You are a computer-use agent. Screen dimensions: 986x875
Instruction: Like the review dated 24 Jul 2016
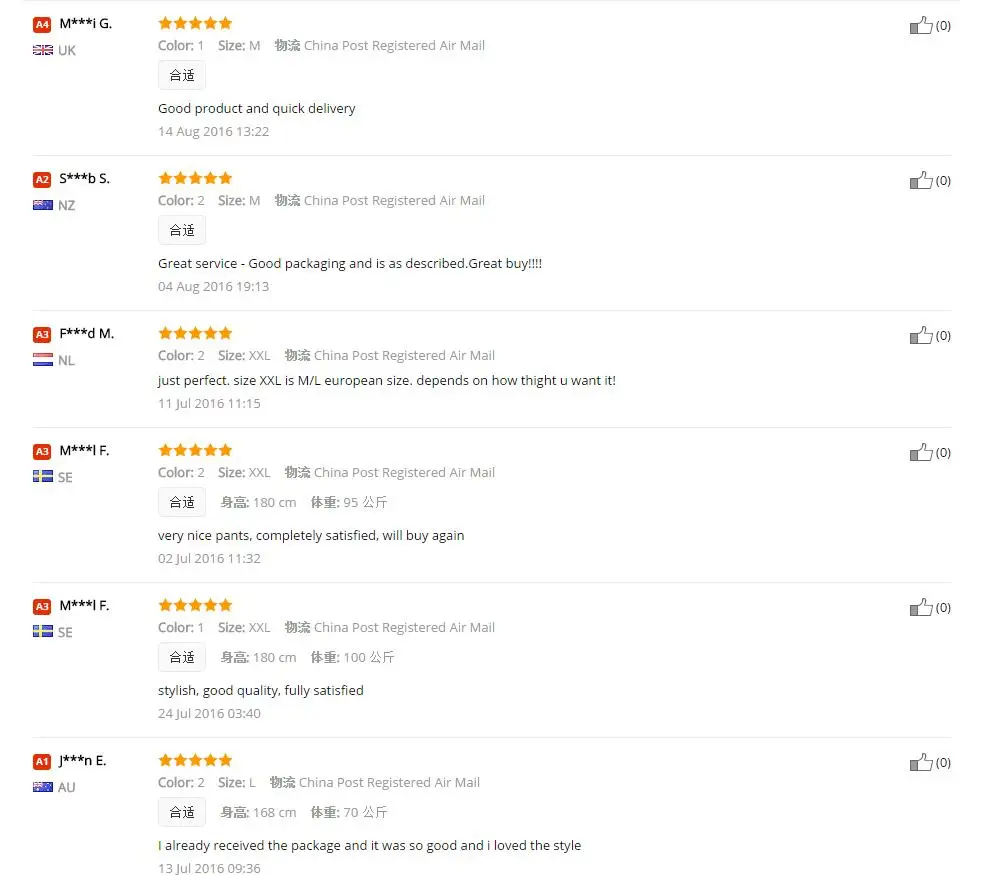[921, 608]
